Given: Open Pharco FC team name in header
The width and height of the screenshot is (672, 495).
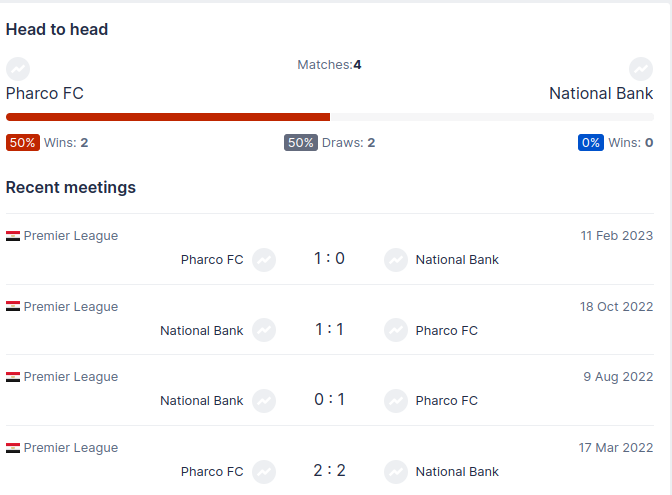Looking at the screenshot, I should pyautogui.click(x=45, y=93).
